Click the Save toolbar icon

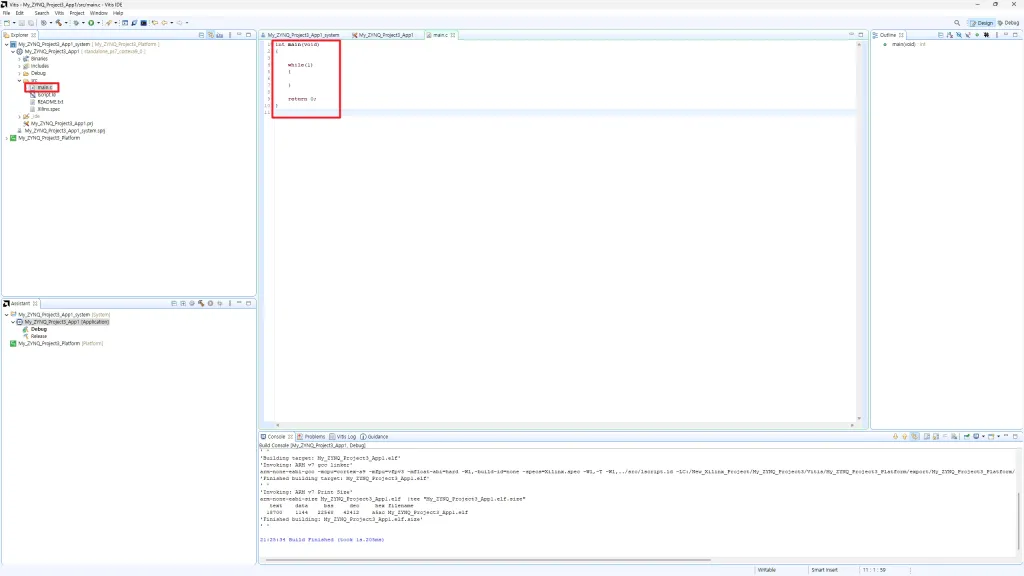pyautogui.click(x=22, y=23)
